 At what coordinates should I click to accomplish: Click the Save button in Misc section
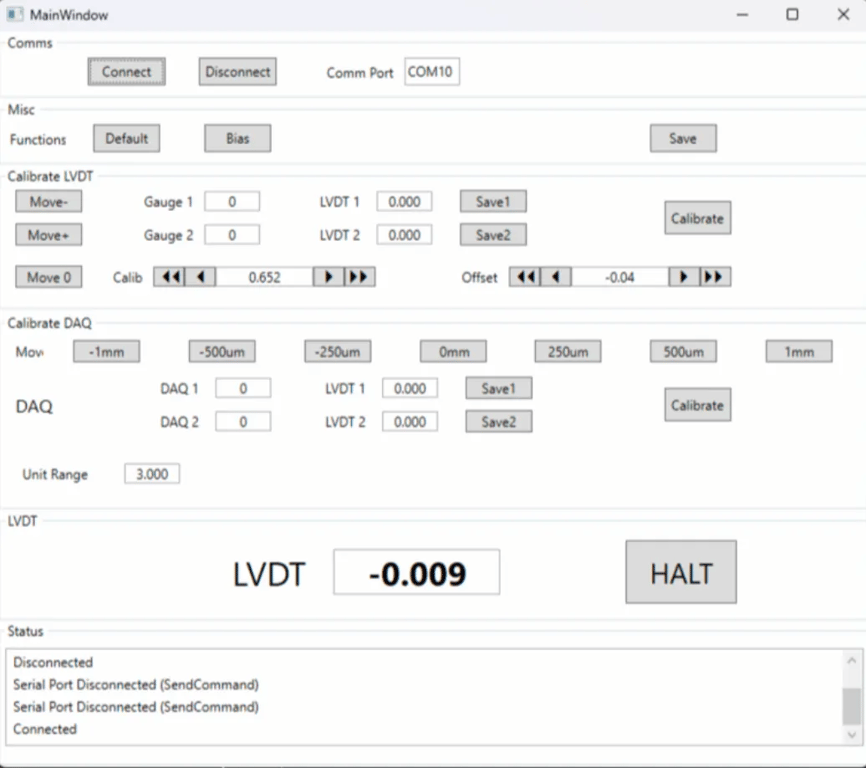pyautogui.click(x=683, y=138)
